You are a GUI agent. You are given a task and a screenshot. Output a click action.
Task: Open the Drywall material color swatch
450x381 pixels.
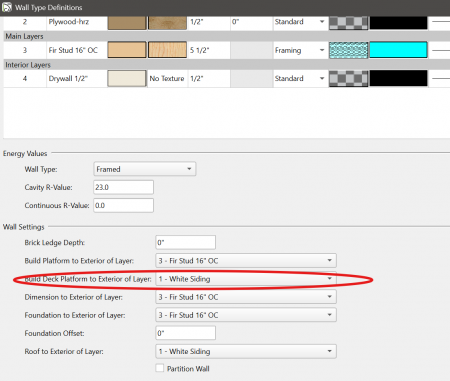pyautogui.click(x=127, y=78)
